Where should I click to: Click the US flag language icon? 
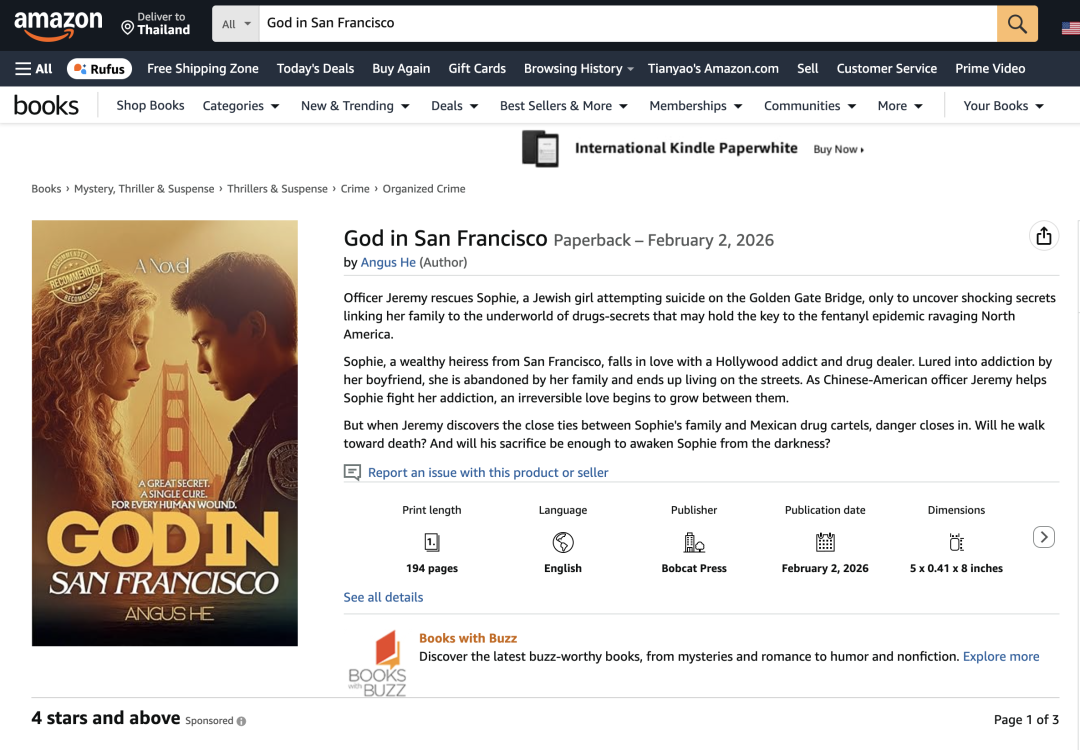(x=1069, y=27)
